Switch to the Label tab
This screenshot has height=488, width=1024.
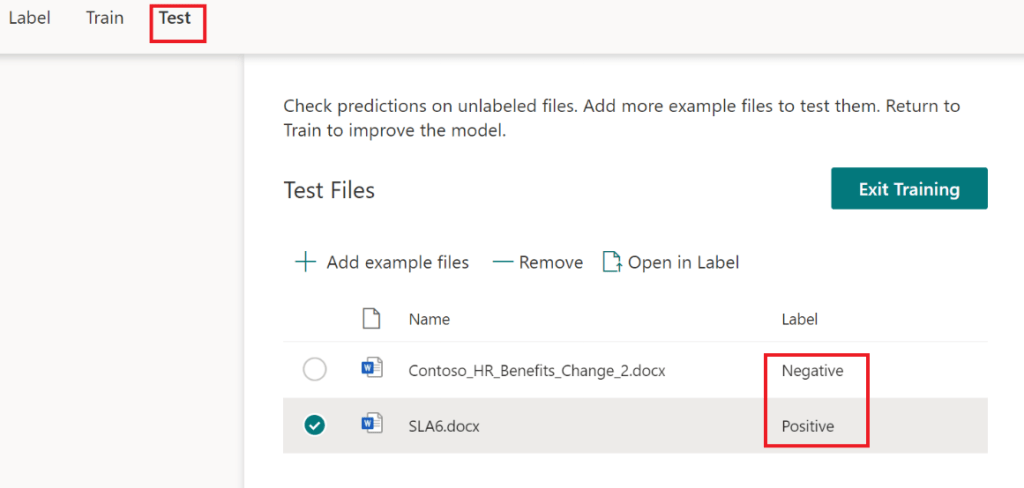29,18
